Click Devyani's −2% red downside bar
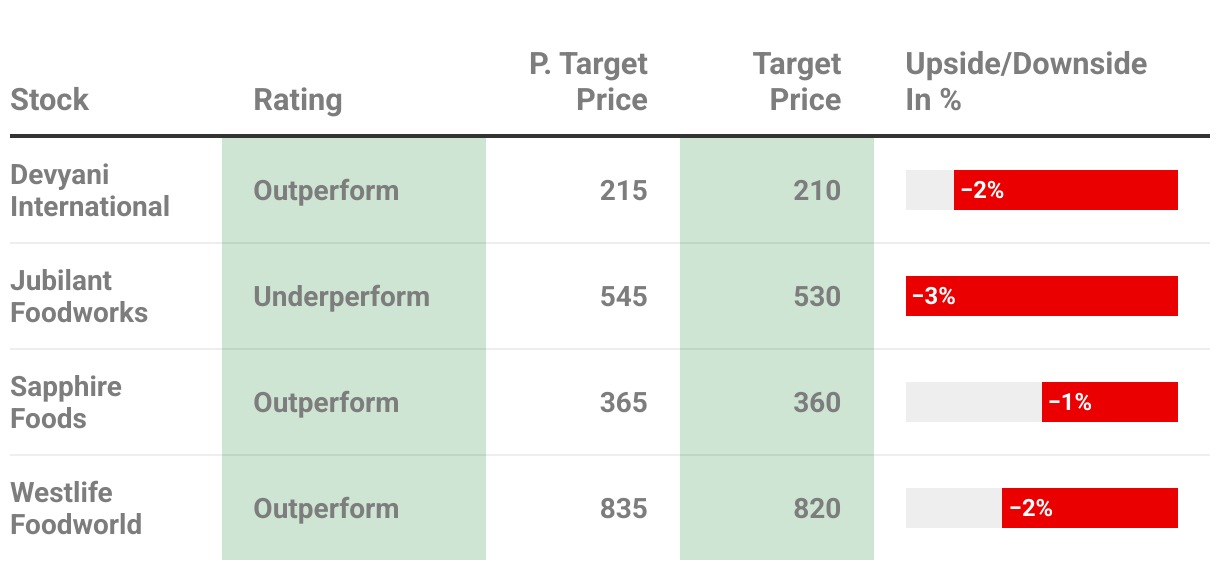Viewport: 1220px width, 570px height. tap(1065, 190)
